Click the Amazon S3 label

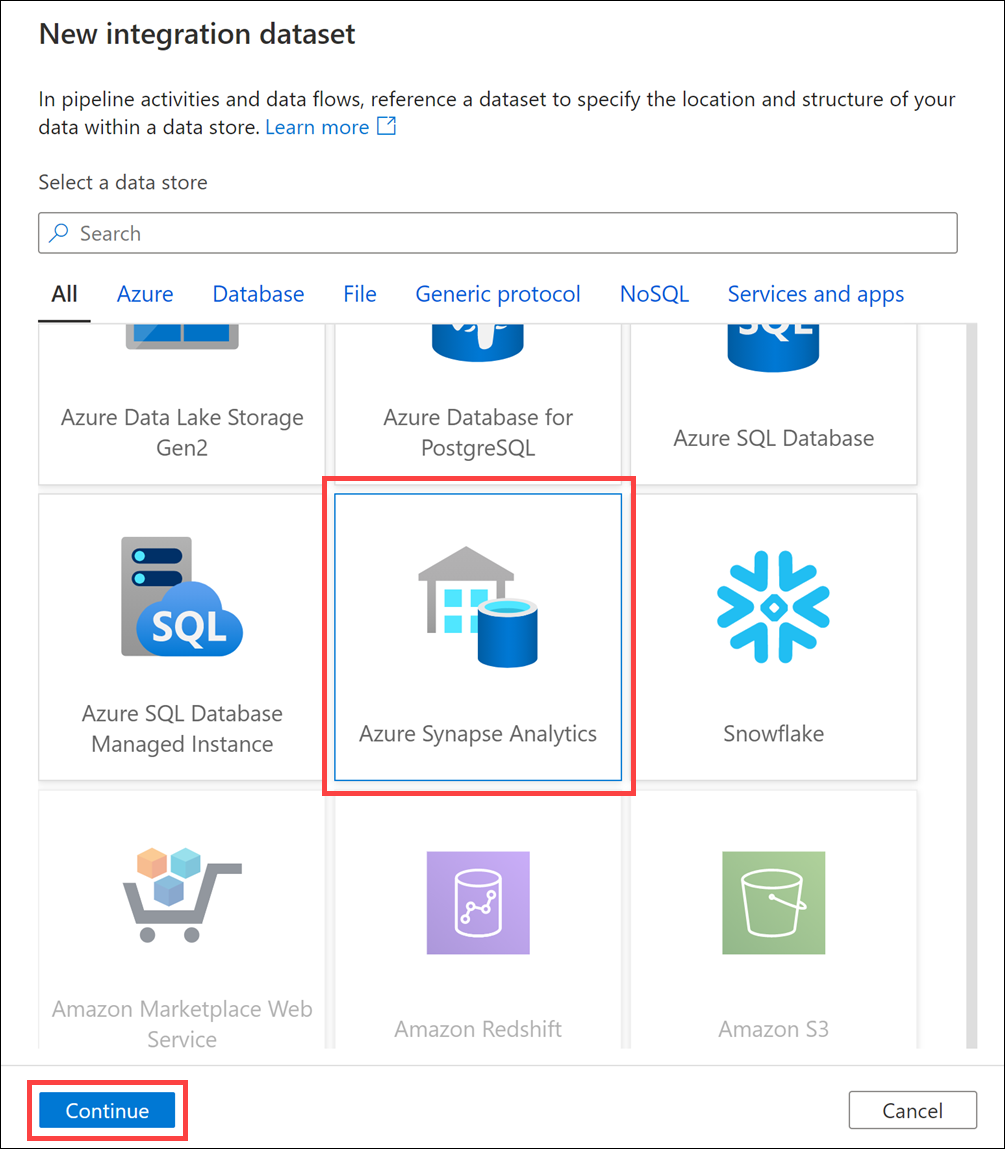pyautogui.click(x=773, y=1029)
